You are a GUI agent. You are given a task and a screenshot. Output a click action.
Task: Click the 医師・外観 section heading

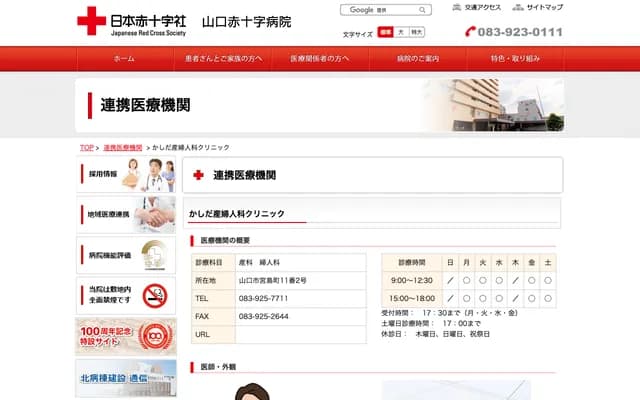click(218, 367)
